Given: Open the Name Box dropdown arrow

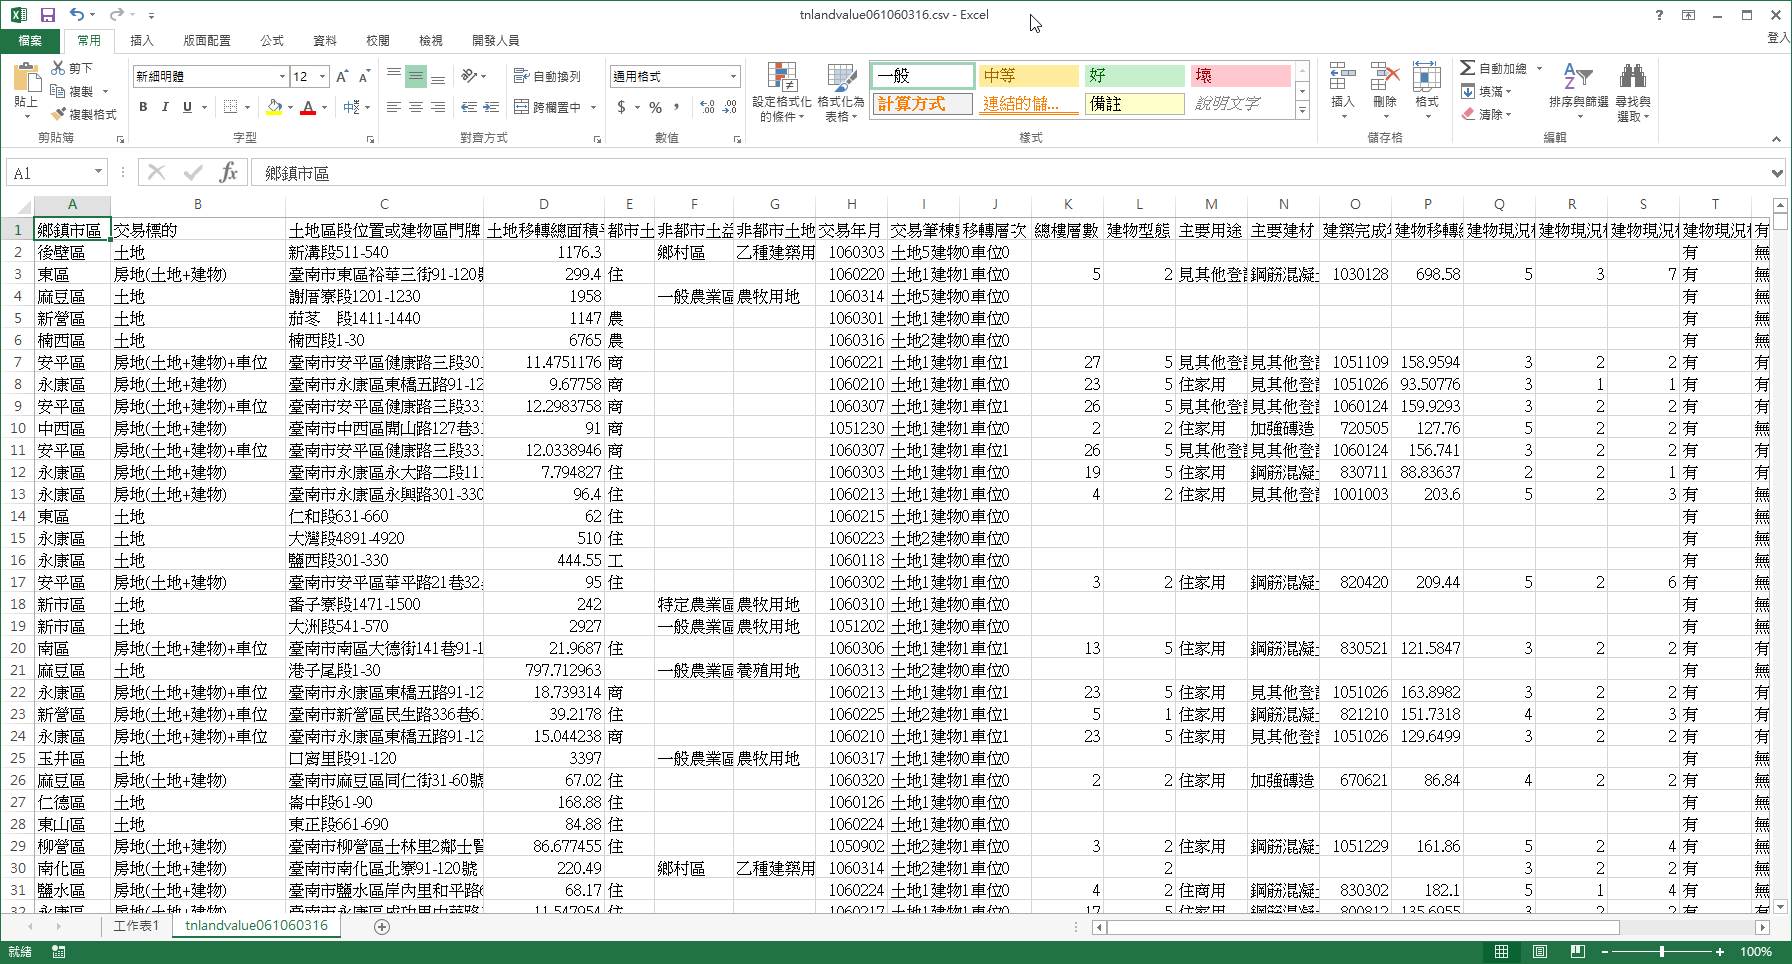Looking at the screenshot, I should pos(98,172).
